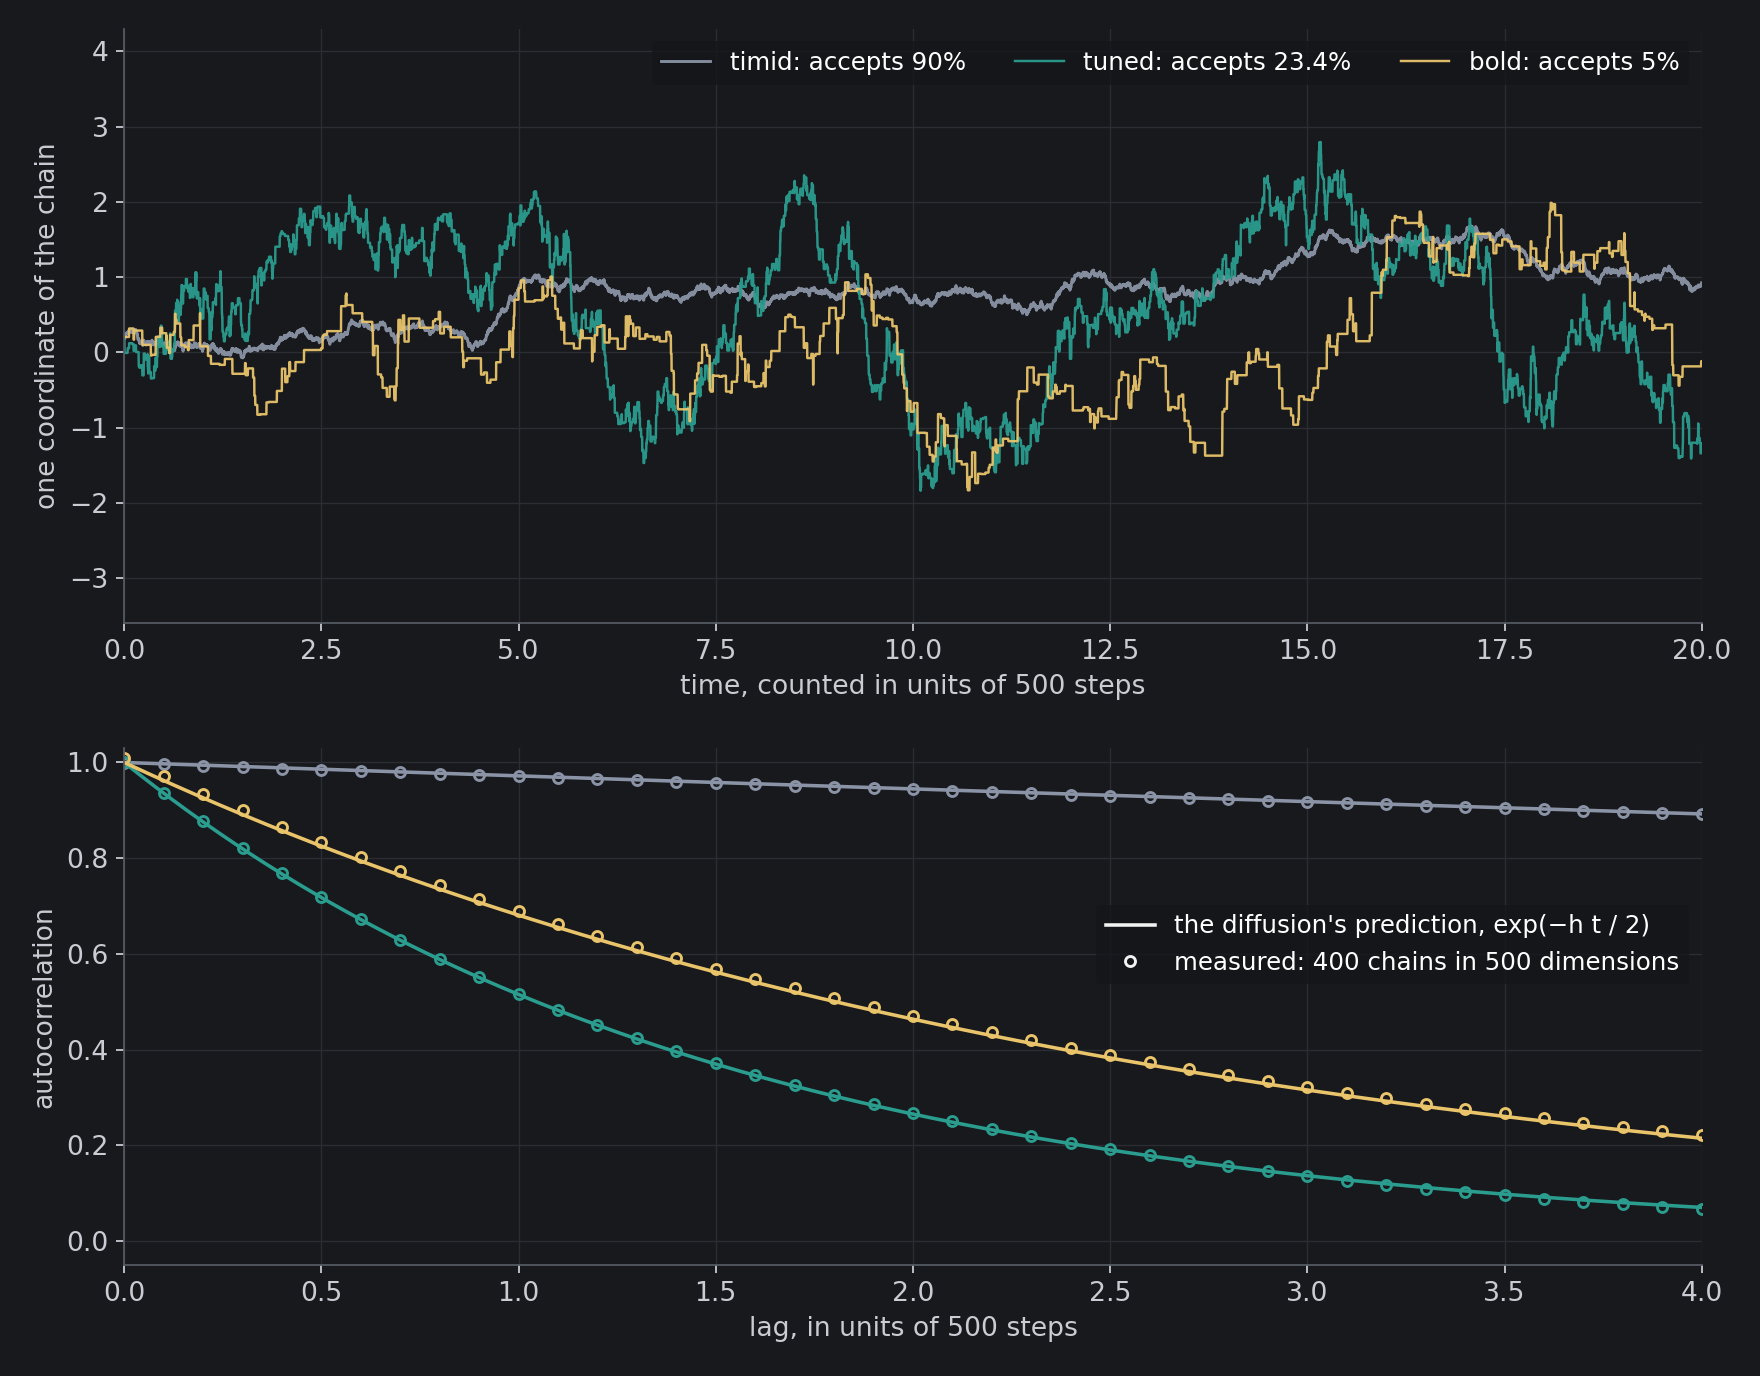Click legend text 'the diffusion's prediction, exp(−h t / 2)'
Screen dimensions: 1760x1376
coord(1411,925)
